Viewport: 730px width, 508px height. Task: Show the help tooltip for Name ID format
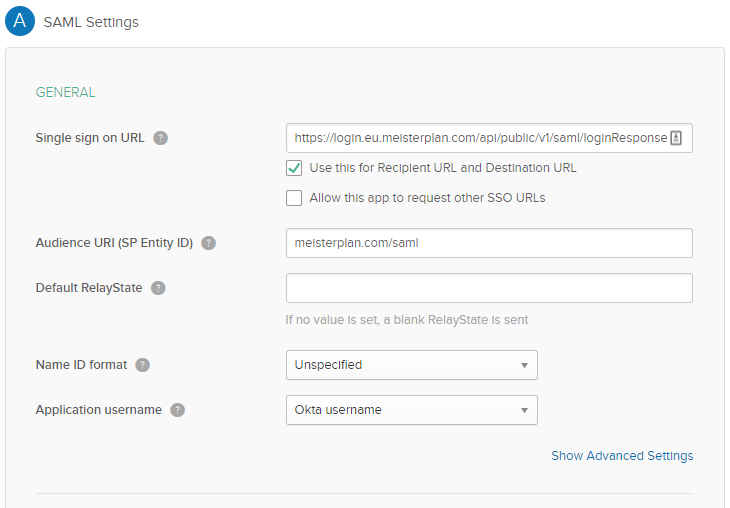[x=142, y=365]
